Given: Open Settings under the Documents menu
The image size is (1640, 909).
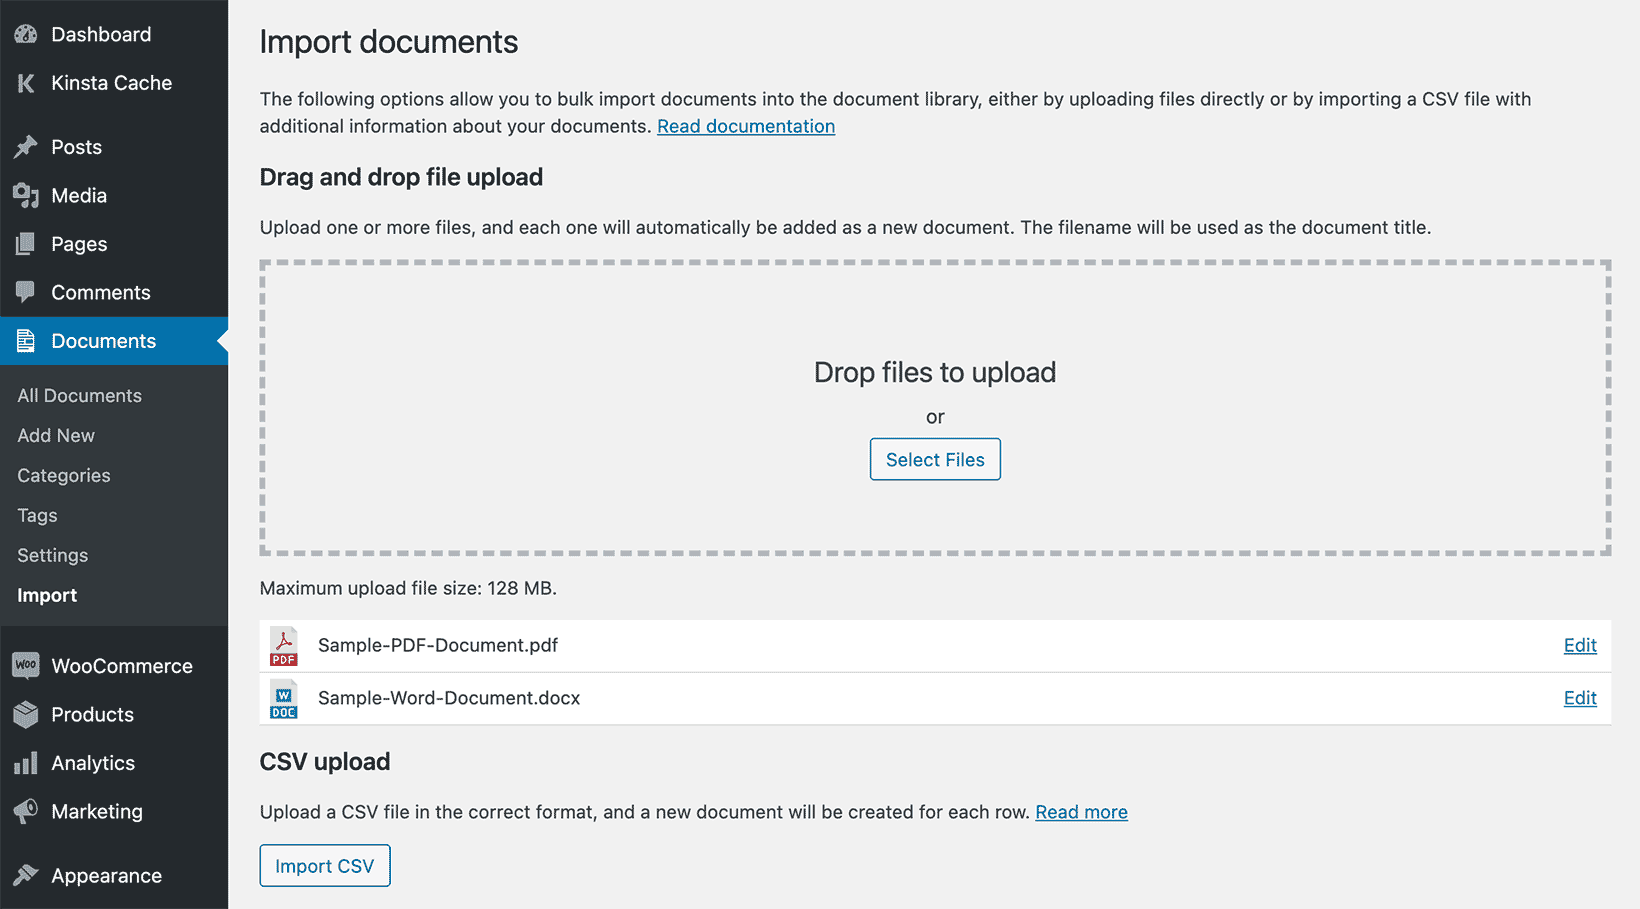Looking at the screenshot, I should [52, 555].
